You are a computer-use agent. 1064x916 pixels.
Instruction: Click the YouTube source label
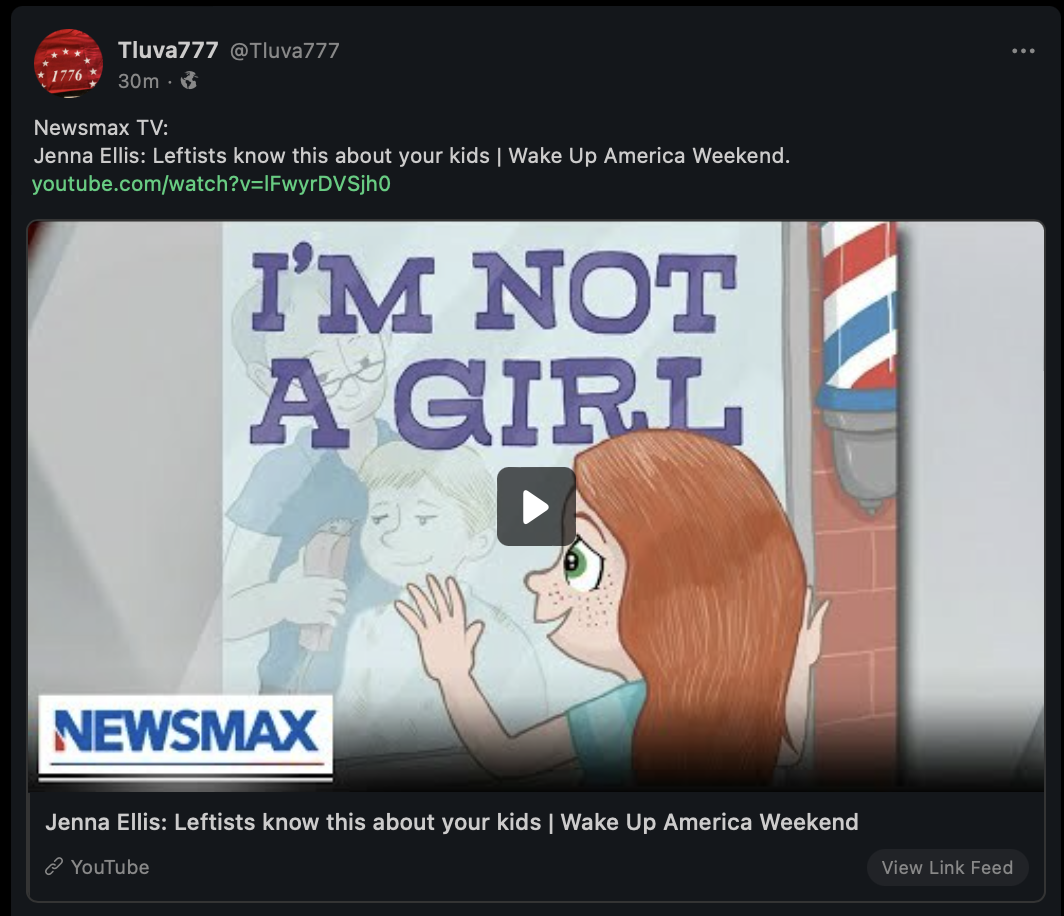pos(110,867)
